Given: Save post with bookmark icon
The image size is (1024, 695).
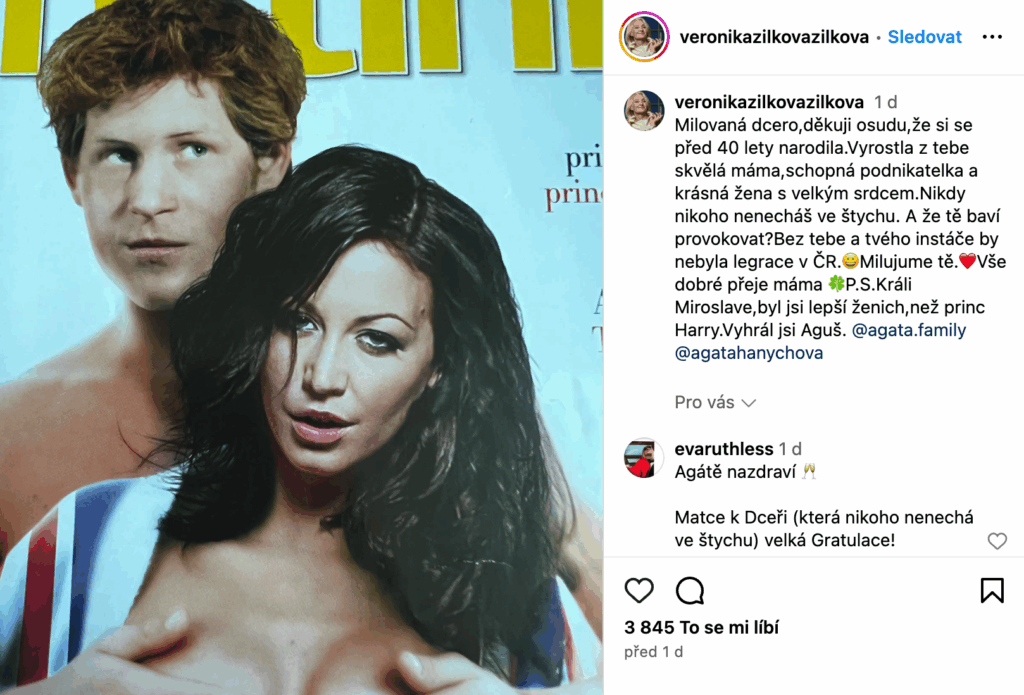Looking at the screenshot, I should click(x=991, y=590).
